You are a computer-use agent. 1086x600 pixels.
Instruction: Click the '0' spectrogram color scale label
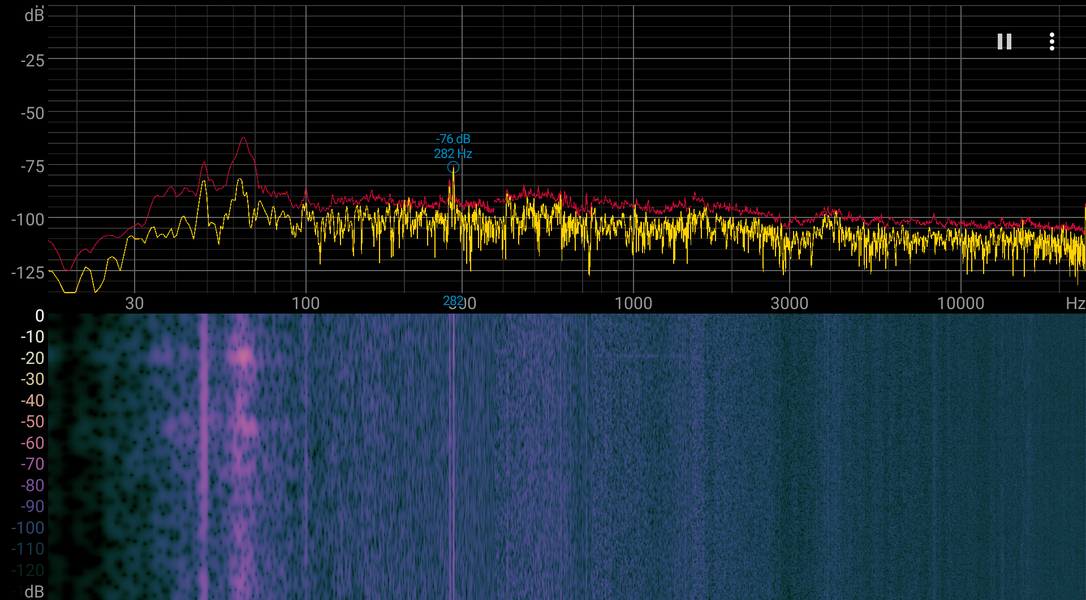click(x=39, y=316)
